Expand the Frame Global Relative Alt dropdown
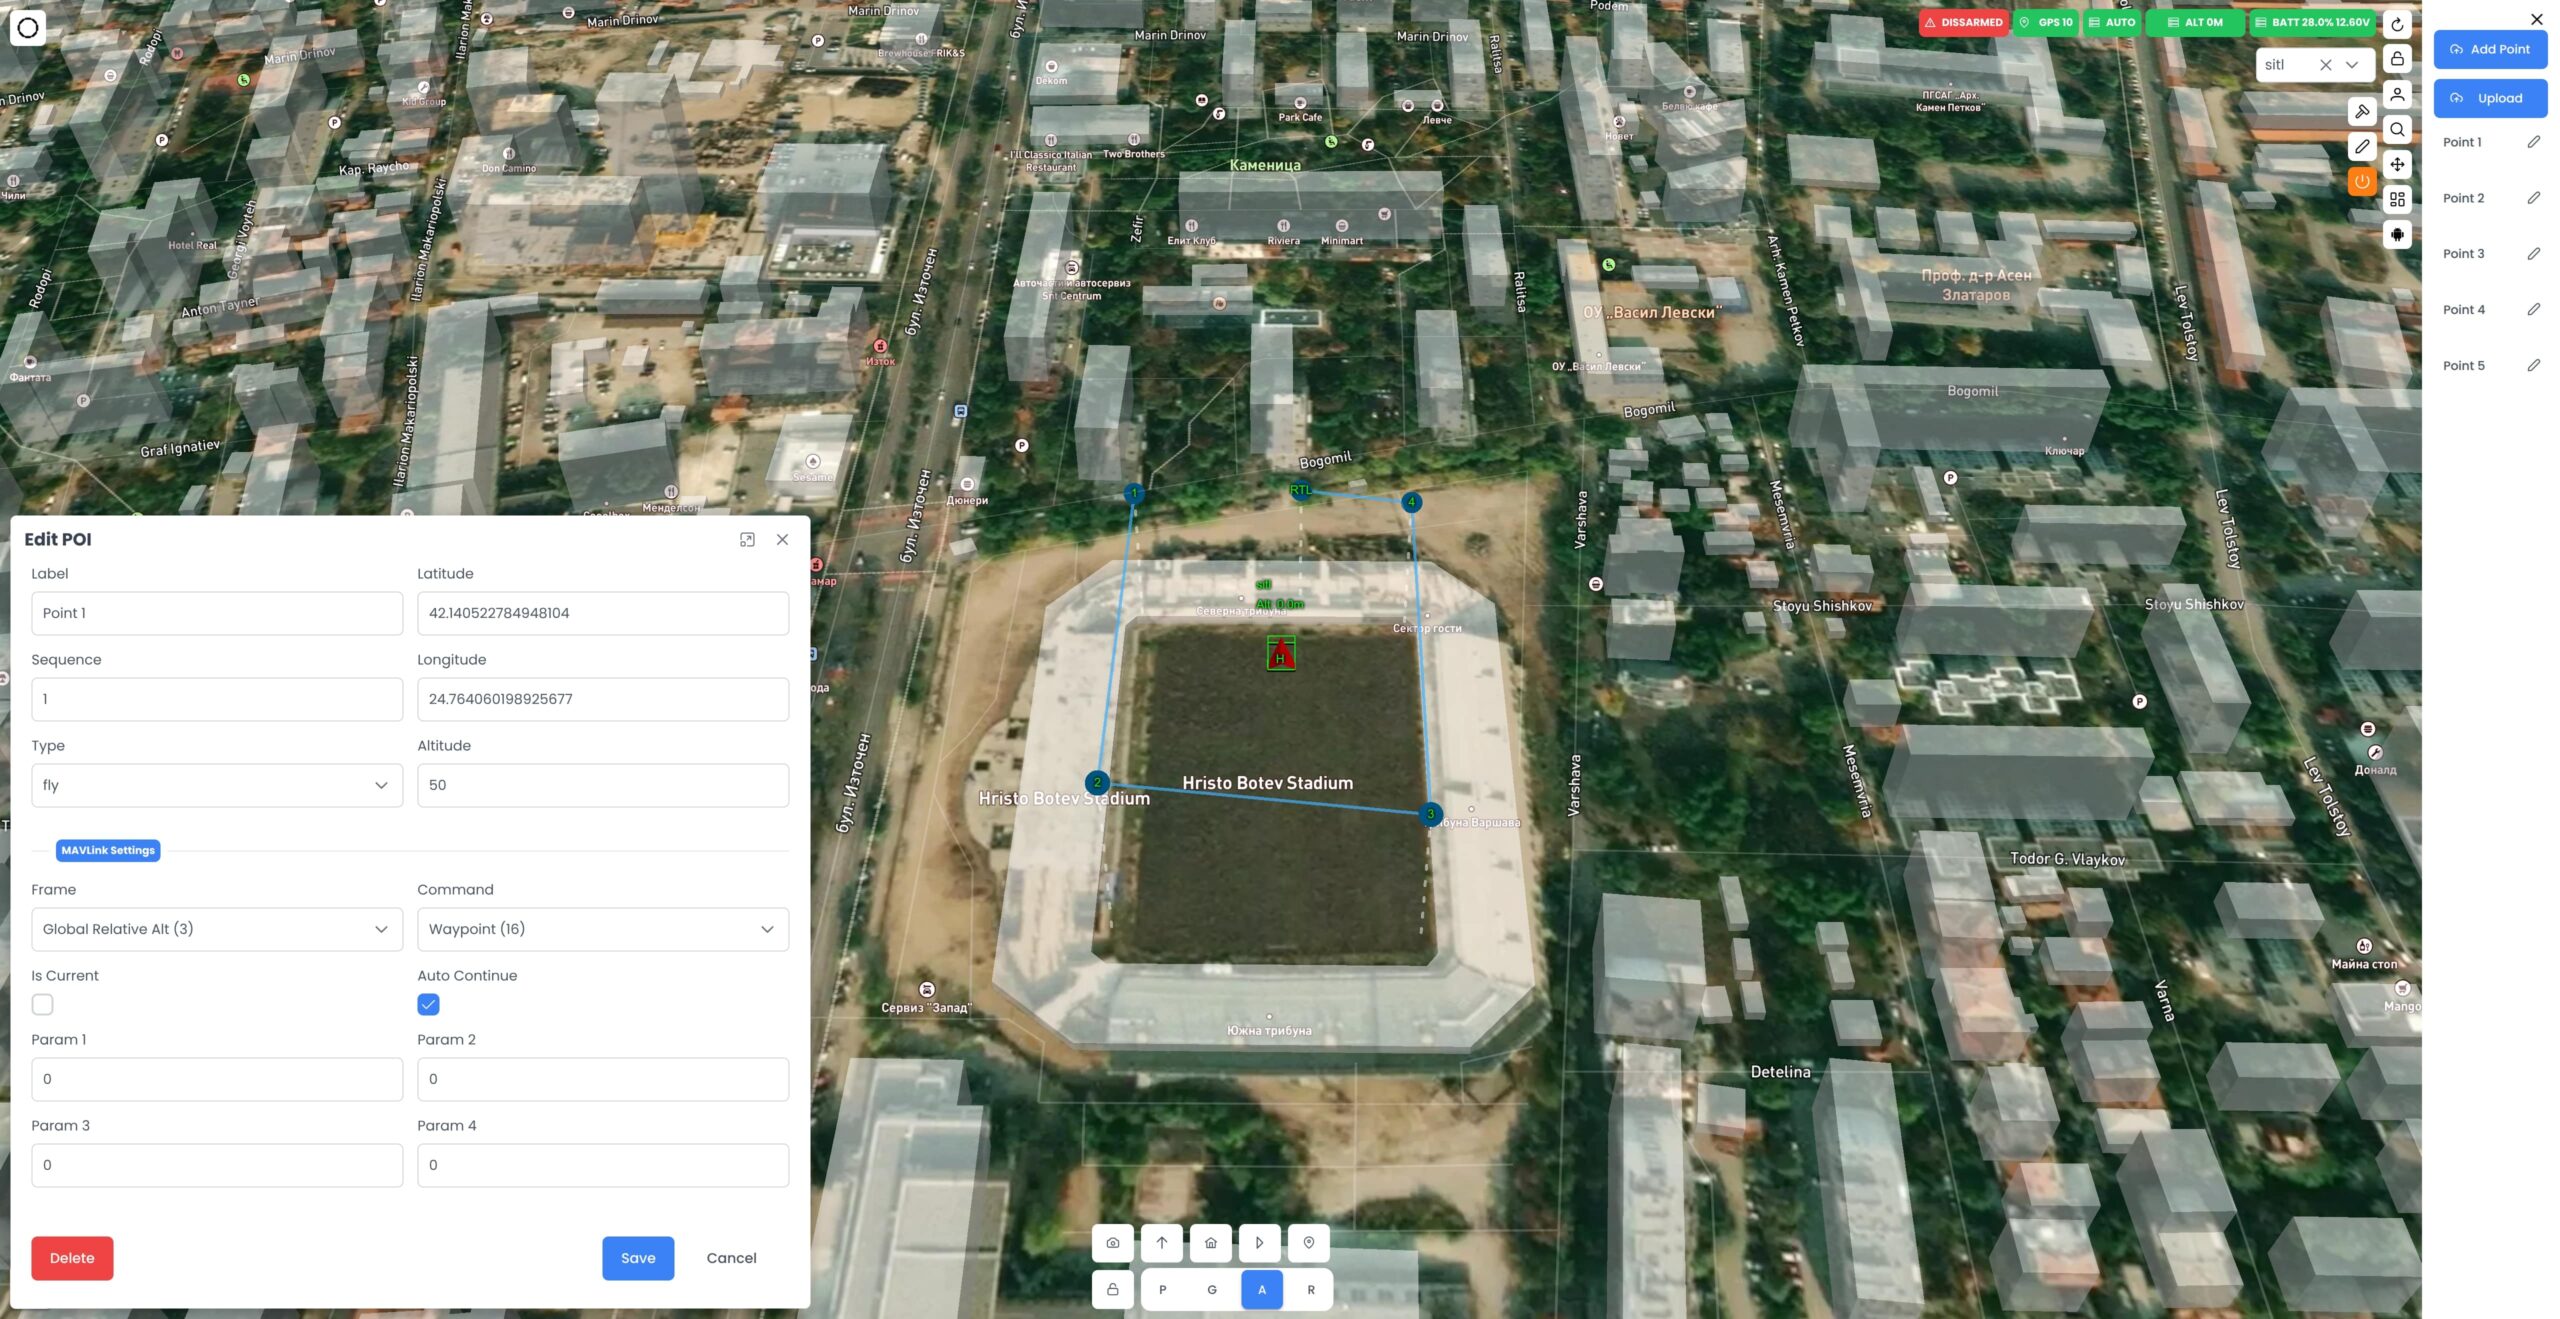This screenshot has width=2560, height=1319. 216,929
